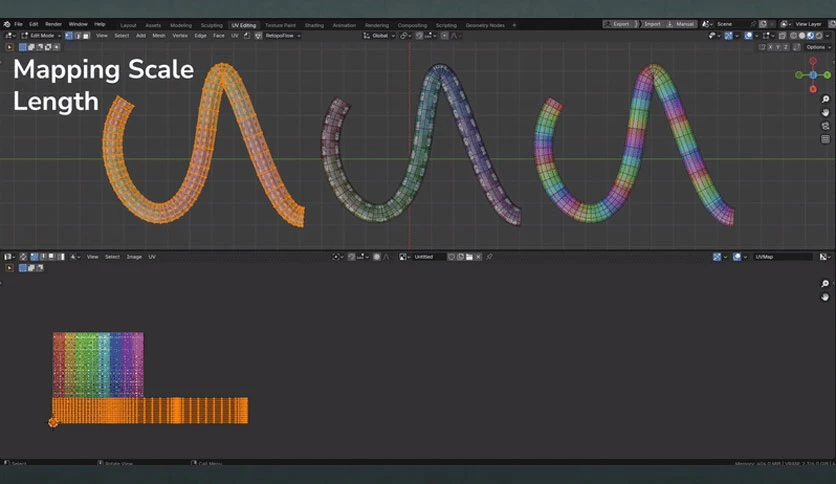Screen dimensions: 836x484
Task: Switch to the Shading workspace tab
Action: point(314,26)
